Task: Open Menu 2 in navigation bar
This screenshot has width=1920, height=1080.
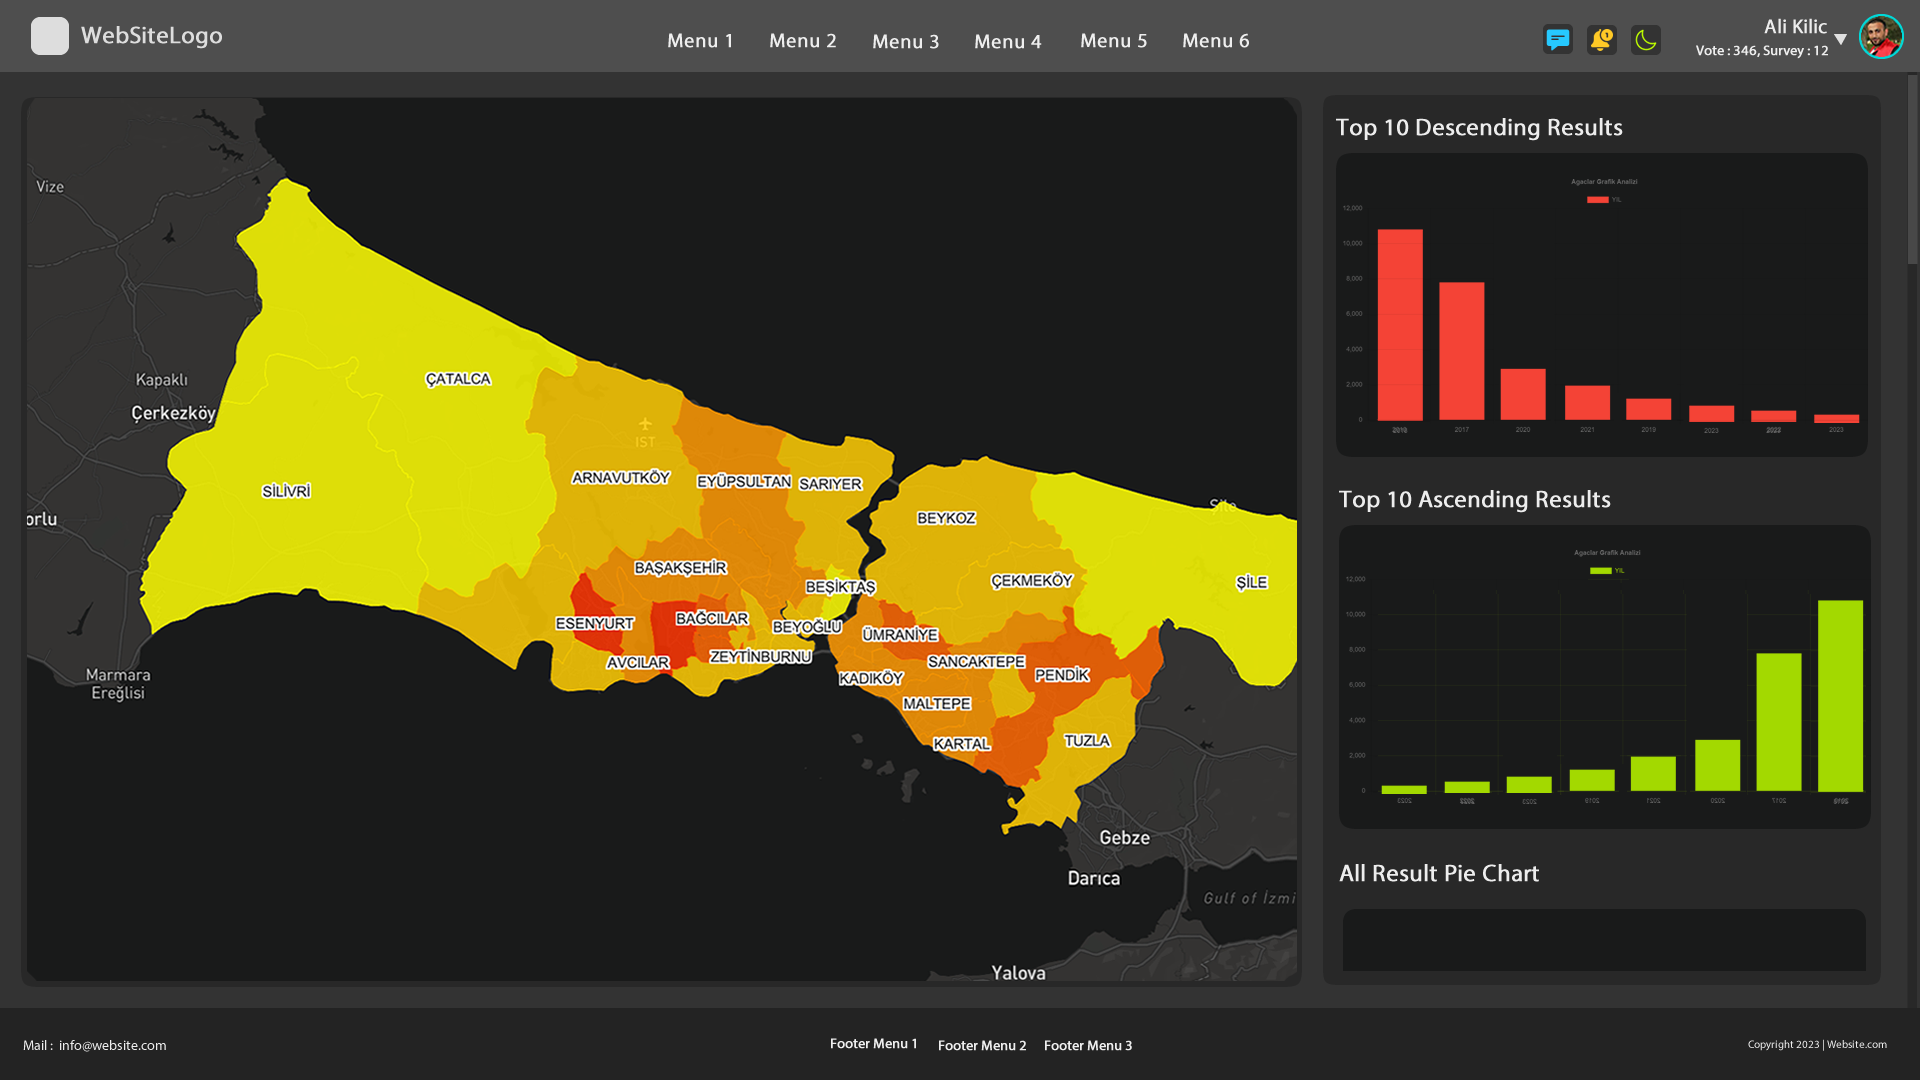Action: tap(803, 41)
